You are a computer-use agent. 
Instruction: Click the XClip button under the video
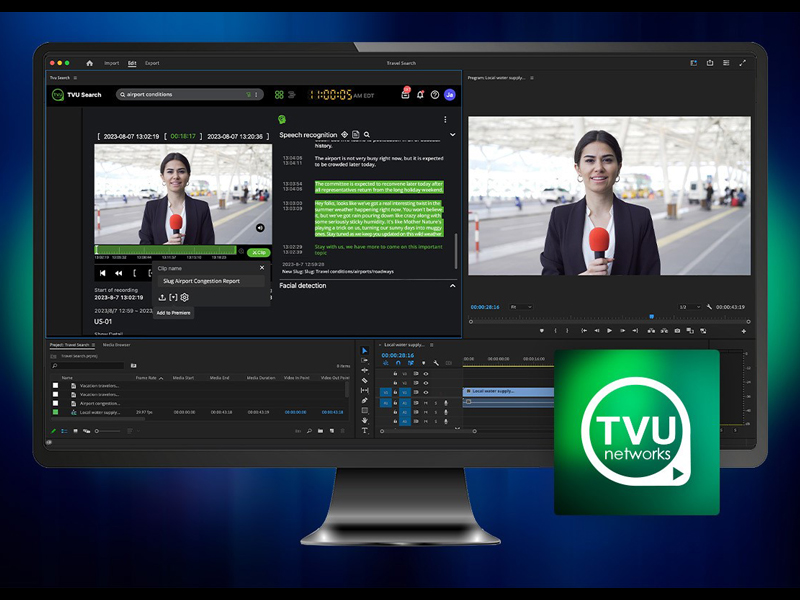[258, 253]
